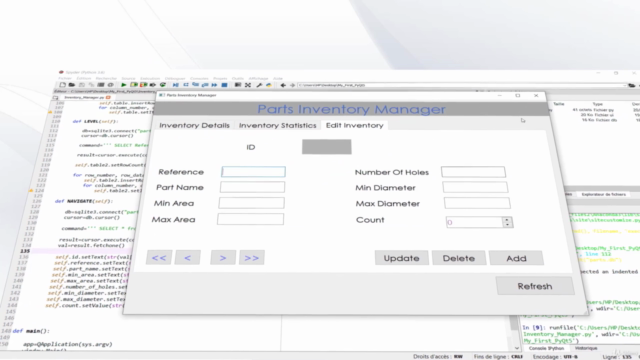Go to last record with >> button
This screenshot has width=640, height=360.
coord(252,258)
